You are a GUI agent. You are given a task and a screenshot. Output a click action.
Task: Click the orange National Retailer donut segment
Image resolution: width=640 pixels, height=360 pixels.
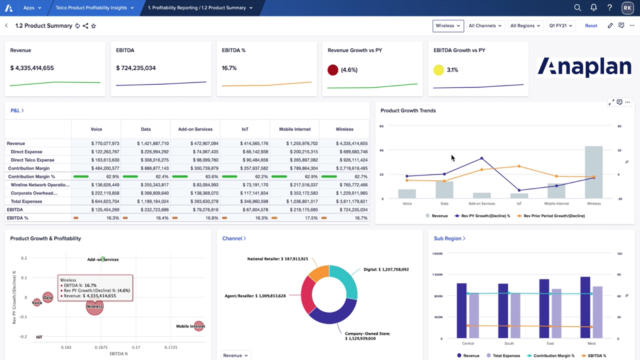pyautogui.click(x=320, y=272)
